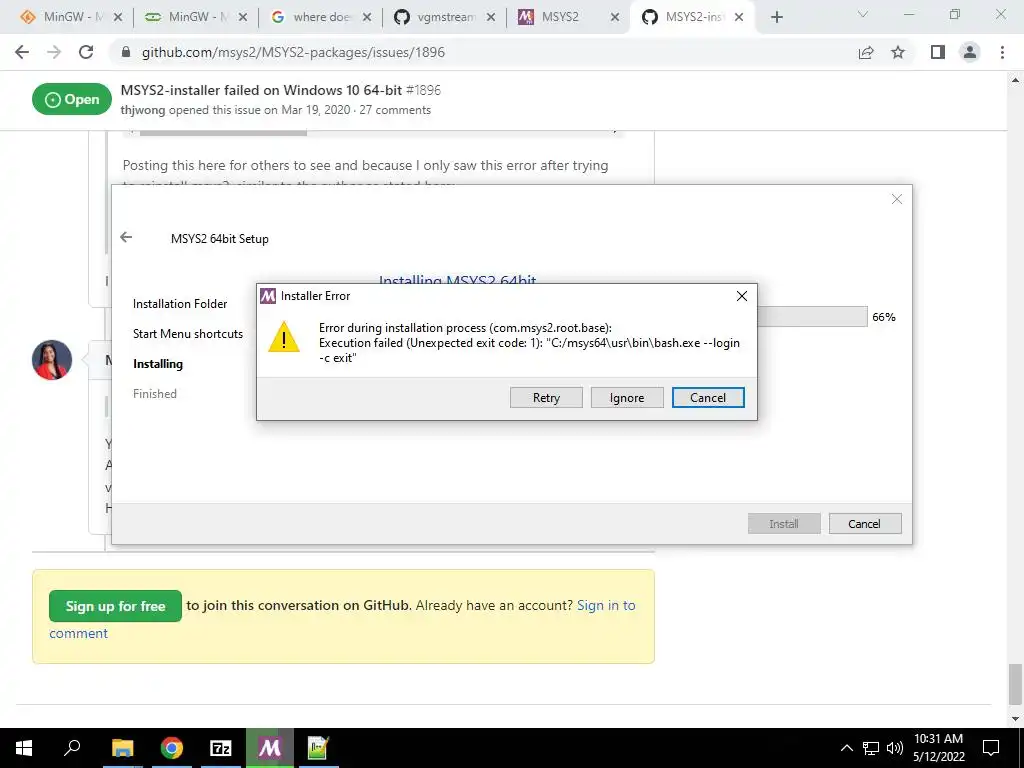The height and width of the screenshot is (768, 1024).
Task: View the site lock icon information
Action: [126, 52]
